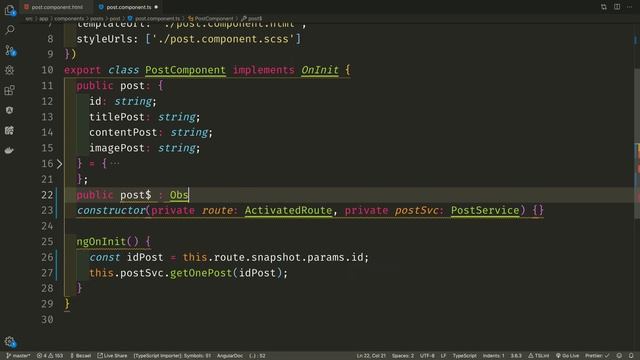The width and height of the screenshot is (640, 360).
Task: Click the post$ property name on line 22
Action: (x=136, y=195)
